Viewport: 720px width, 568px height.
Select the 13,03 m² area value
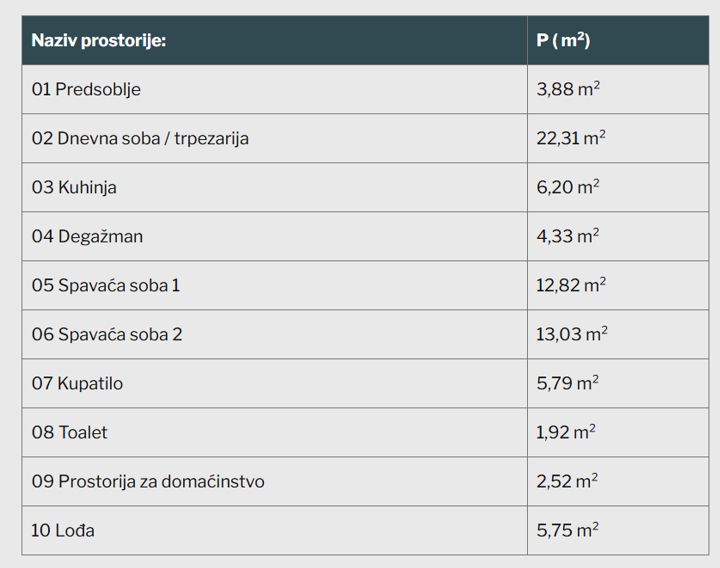pyautogui.click(x=572, y=334)
